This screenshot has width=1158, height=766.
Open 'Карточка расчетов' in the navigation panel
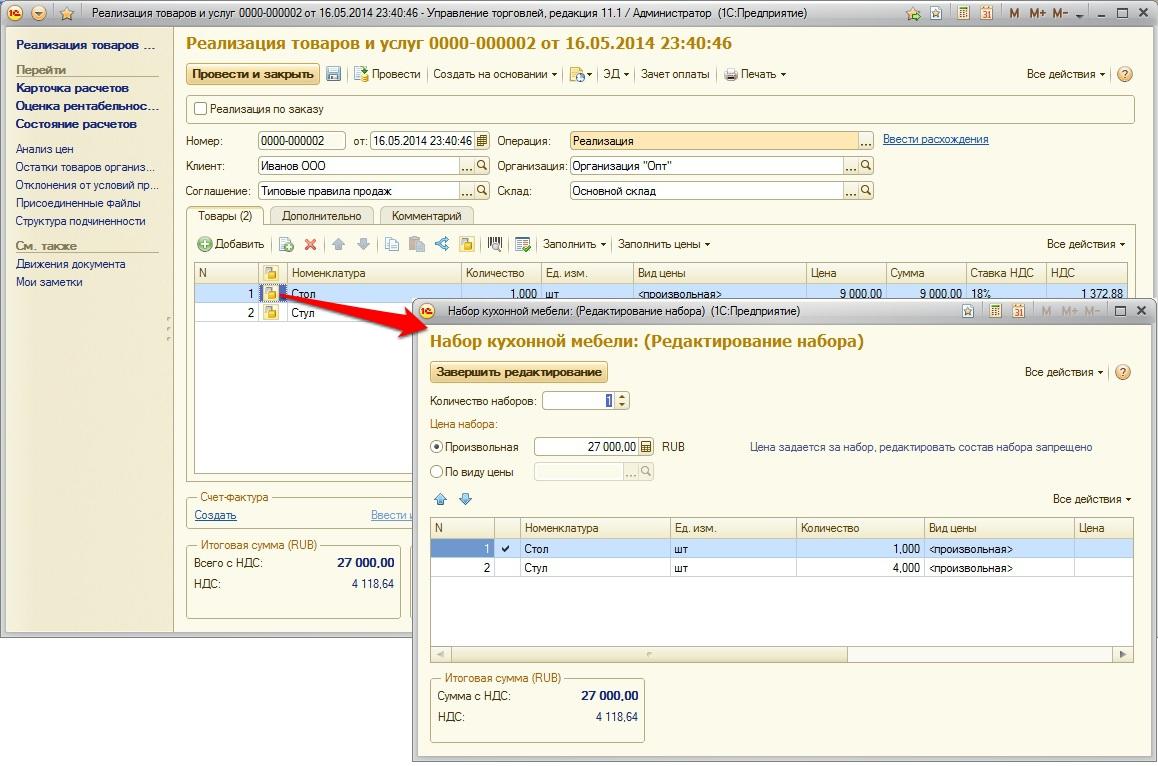(72, 88)
